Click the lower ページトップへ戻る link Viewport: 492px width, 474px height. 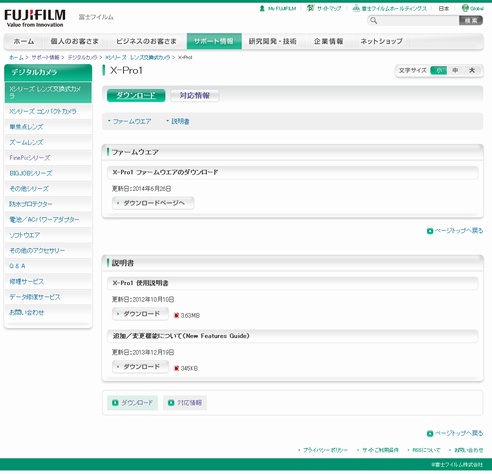(459, 434)
